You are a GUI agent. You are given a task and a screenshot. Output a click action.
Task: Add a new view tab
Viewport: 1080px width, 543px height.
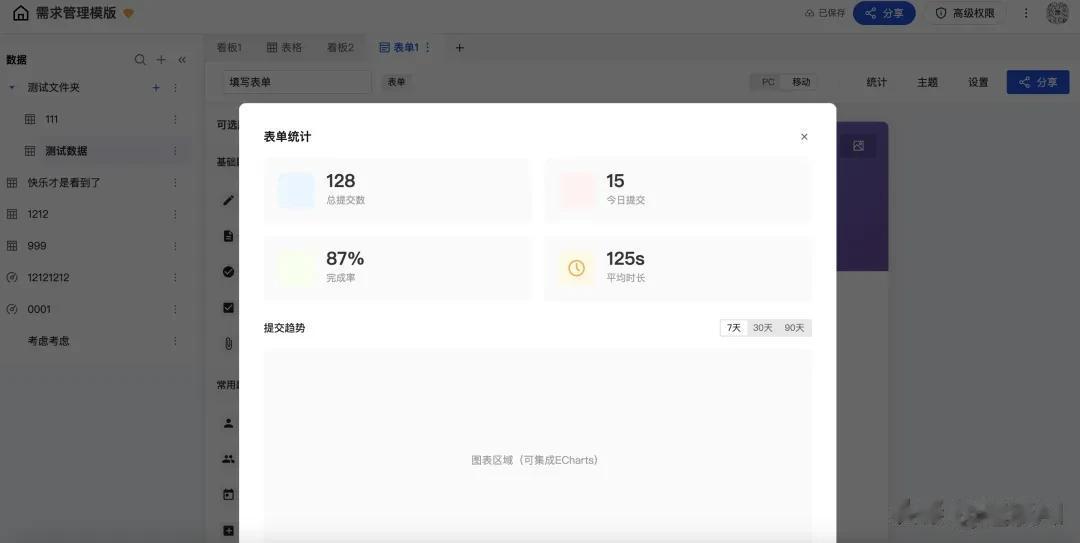click(459, 48)
